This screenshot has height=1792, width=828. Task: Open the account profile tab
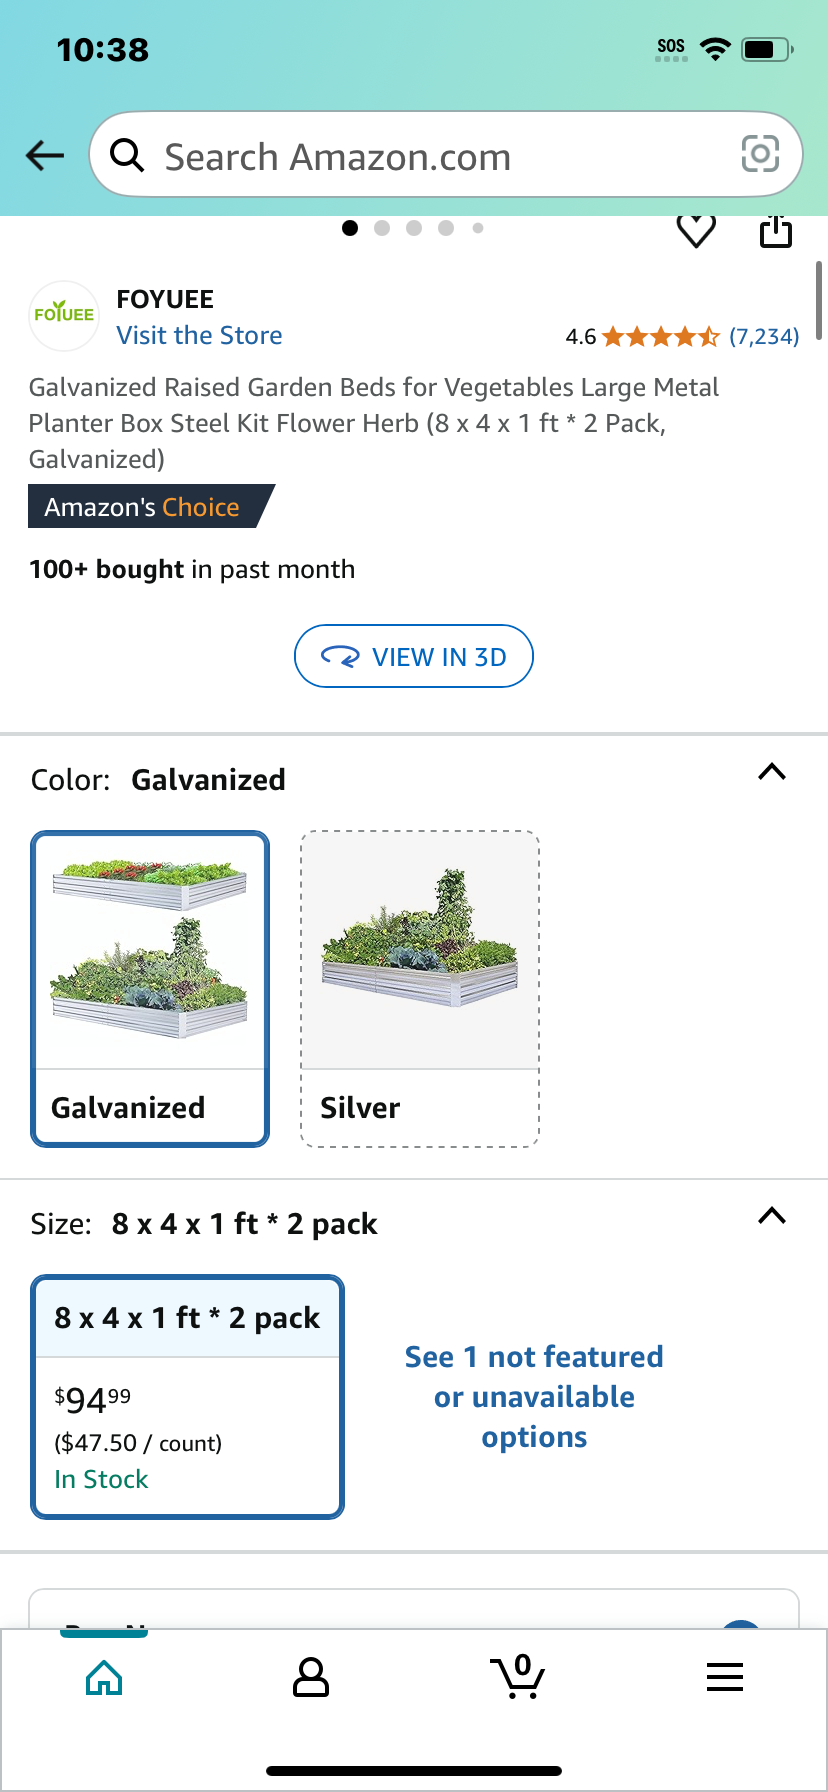[x=311, y=1677]
